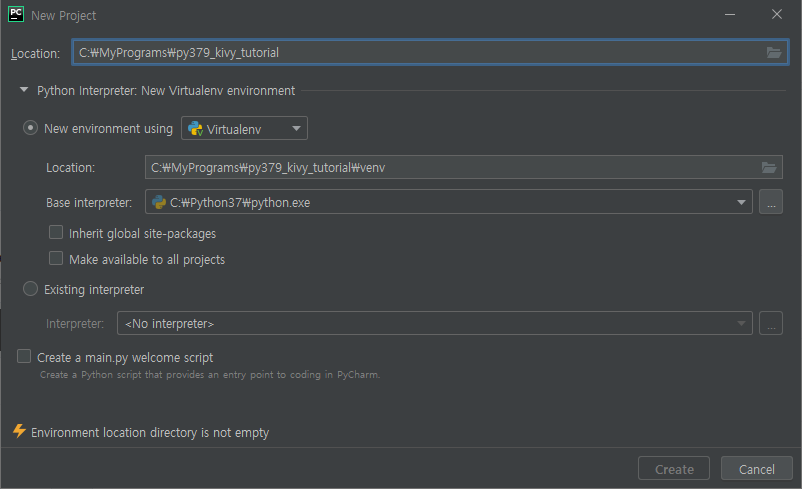
Task: Click the Cancel button
Action: [756, 469]
